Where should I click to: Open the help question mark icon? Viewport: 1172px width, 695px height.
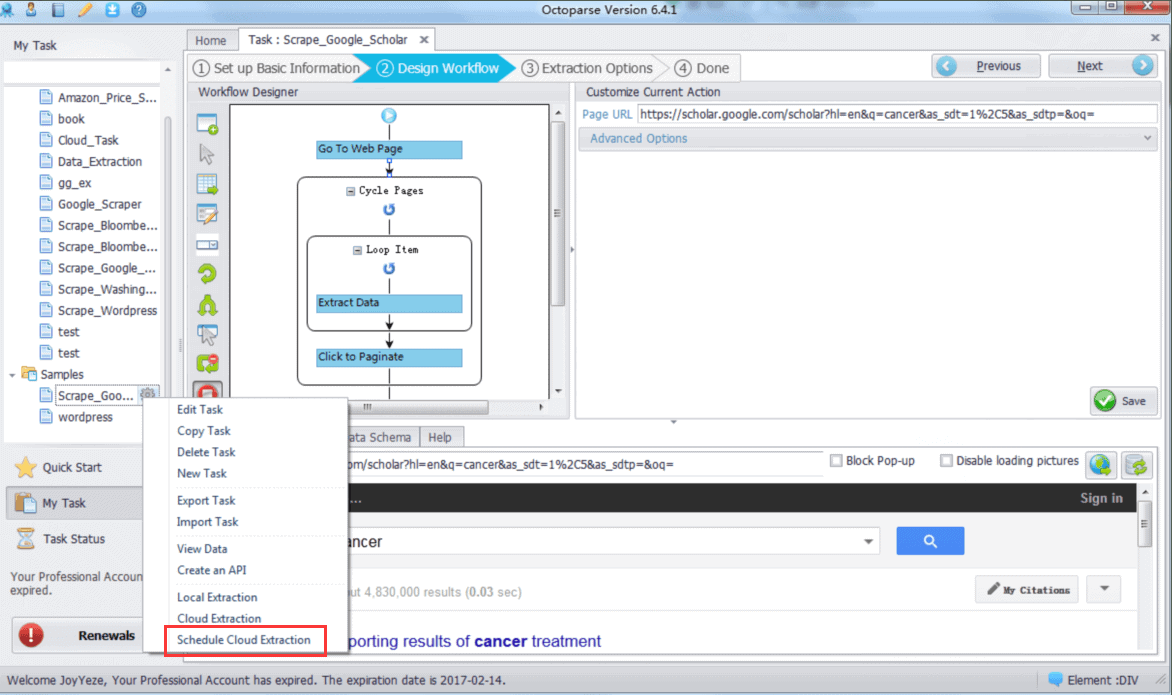(x=139, y=10)
